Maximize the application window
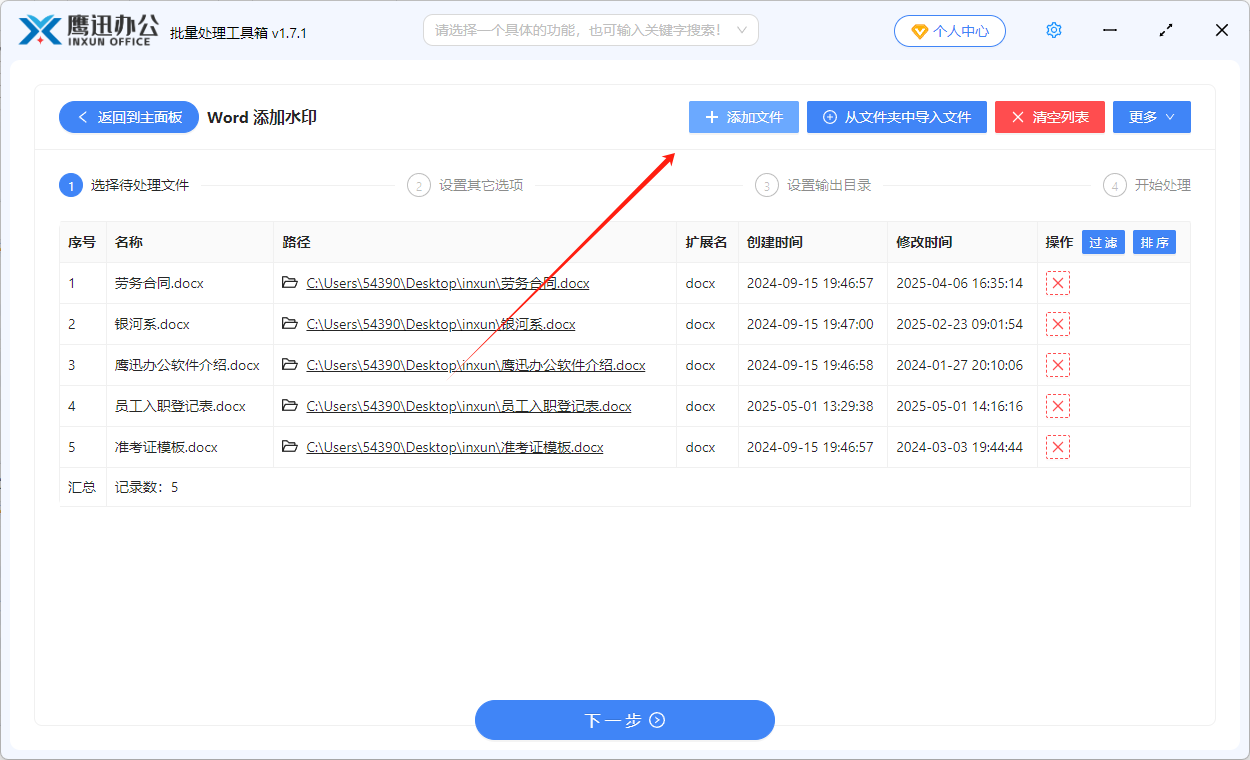Viewport: 1250px width, 760px height. (x=1166, y=30)
